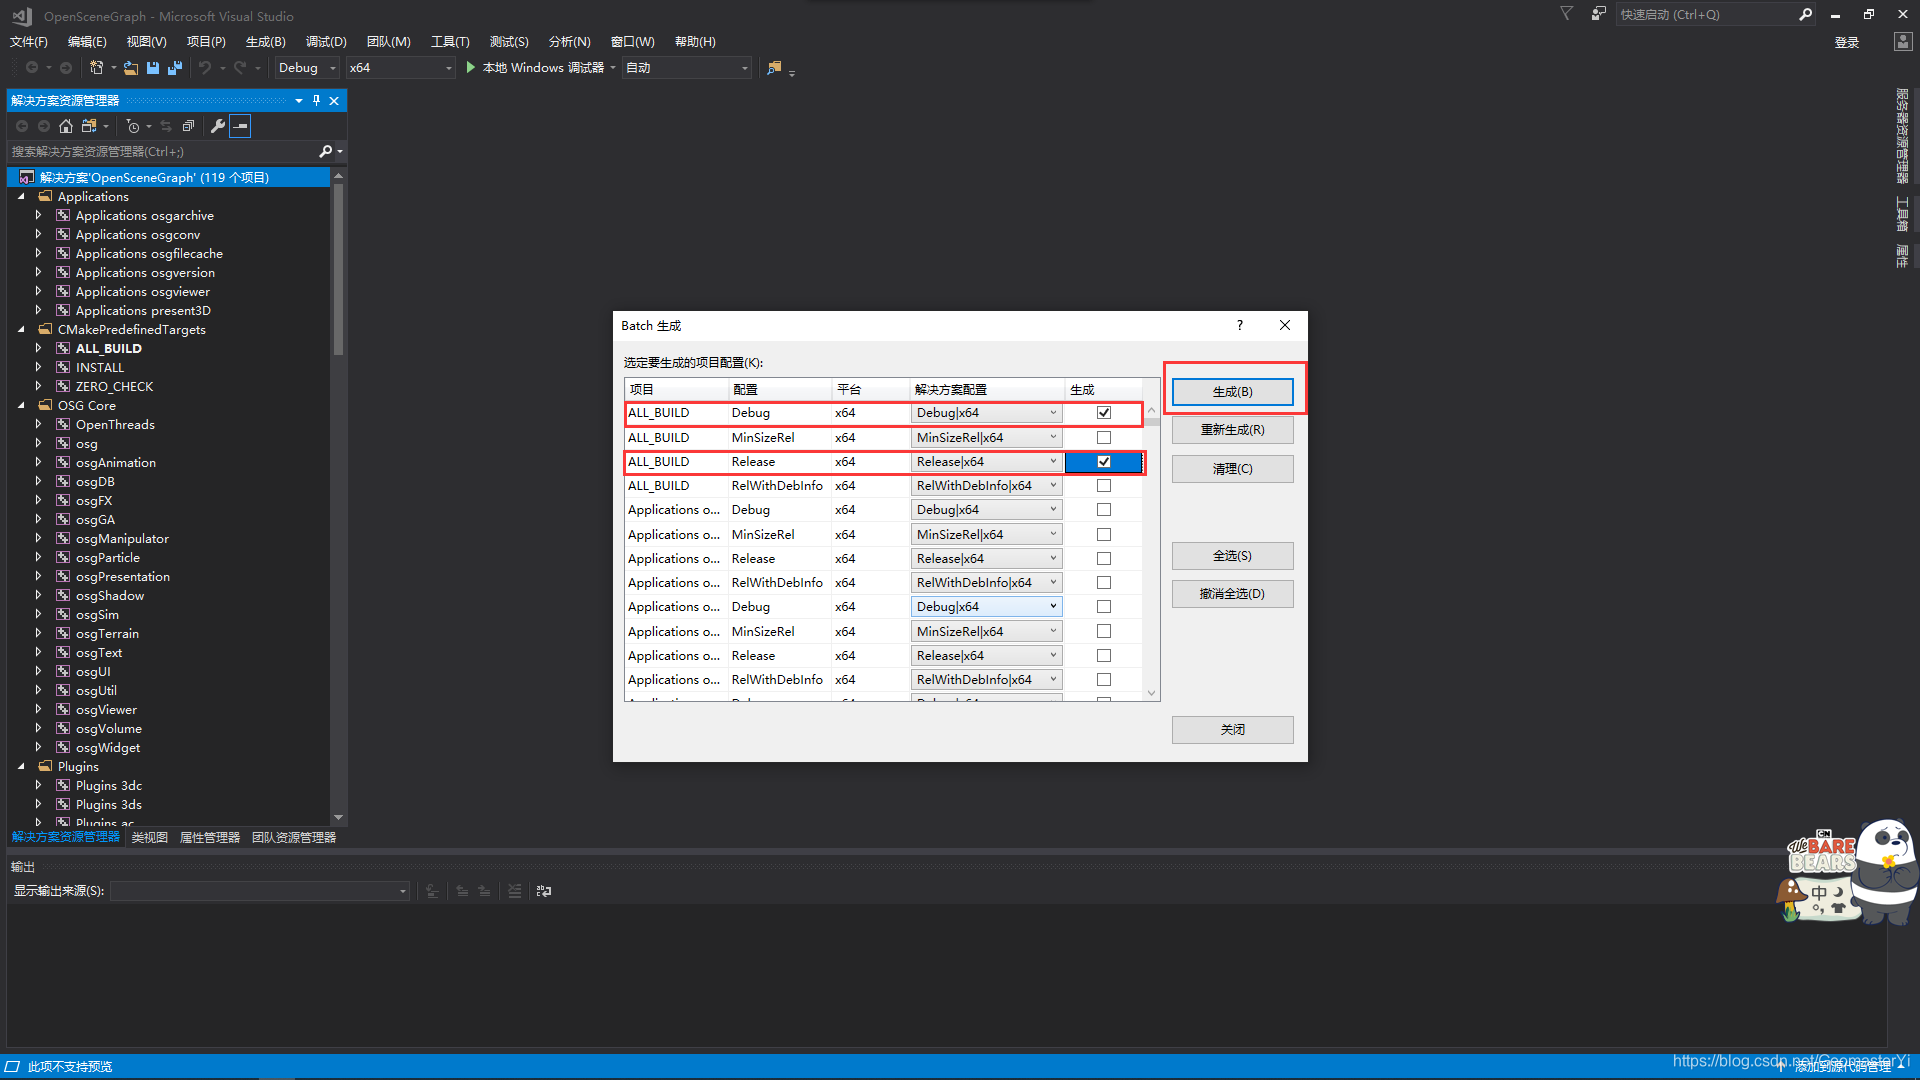Collapse the OSG Core folder
The height and width of the screenshot is (1080, 1920).
pos(22,406)
